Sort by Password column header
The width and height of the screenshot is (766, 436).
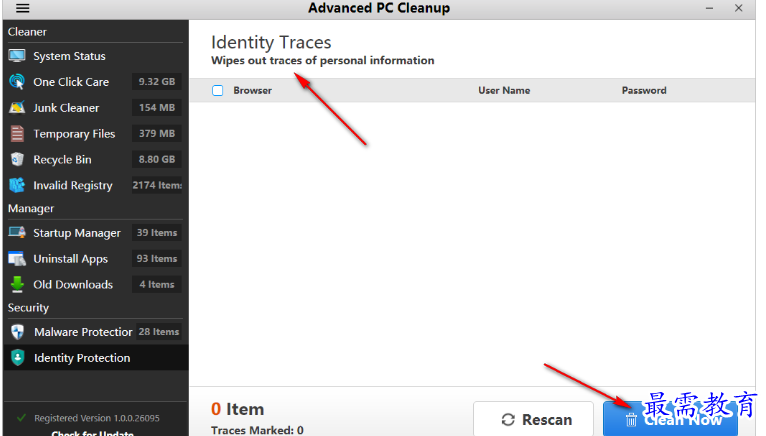644,90
